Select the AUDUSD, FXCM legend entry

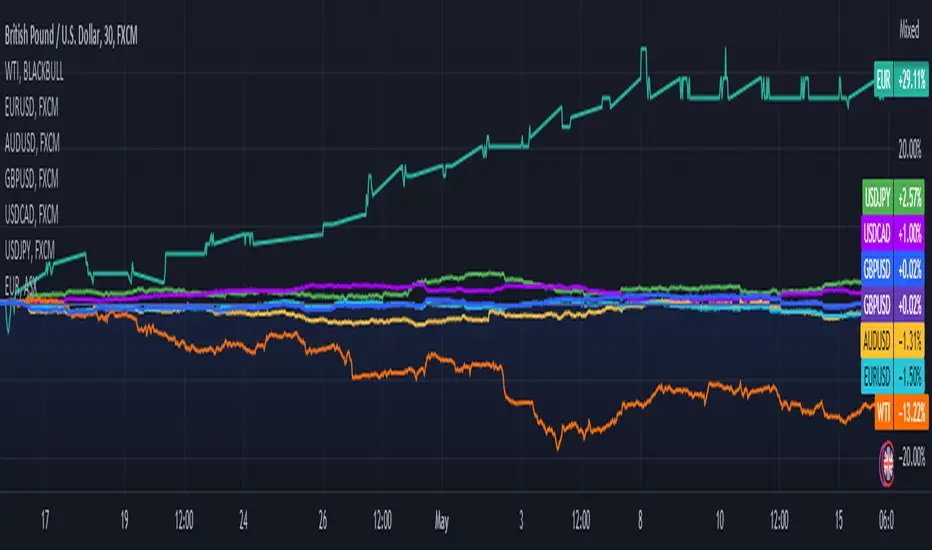point(32,143)
